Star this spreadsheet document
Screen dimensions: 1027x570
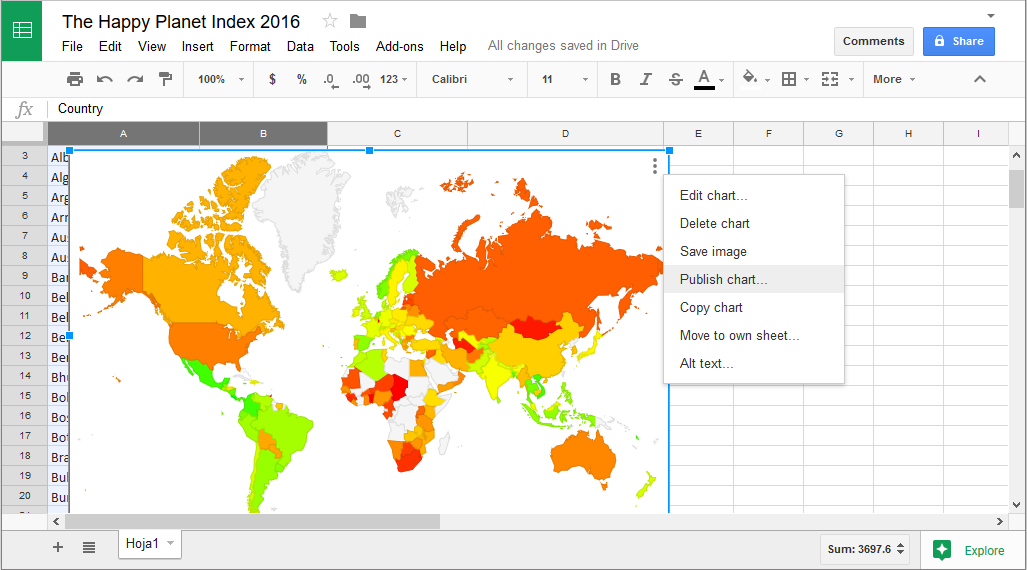coord(330,22)
